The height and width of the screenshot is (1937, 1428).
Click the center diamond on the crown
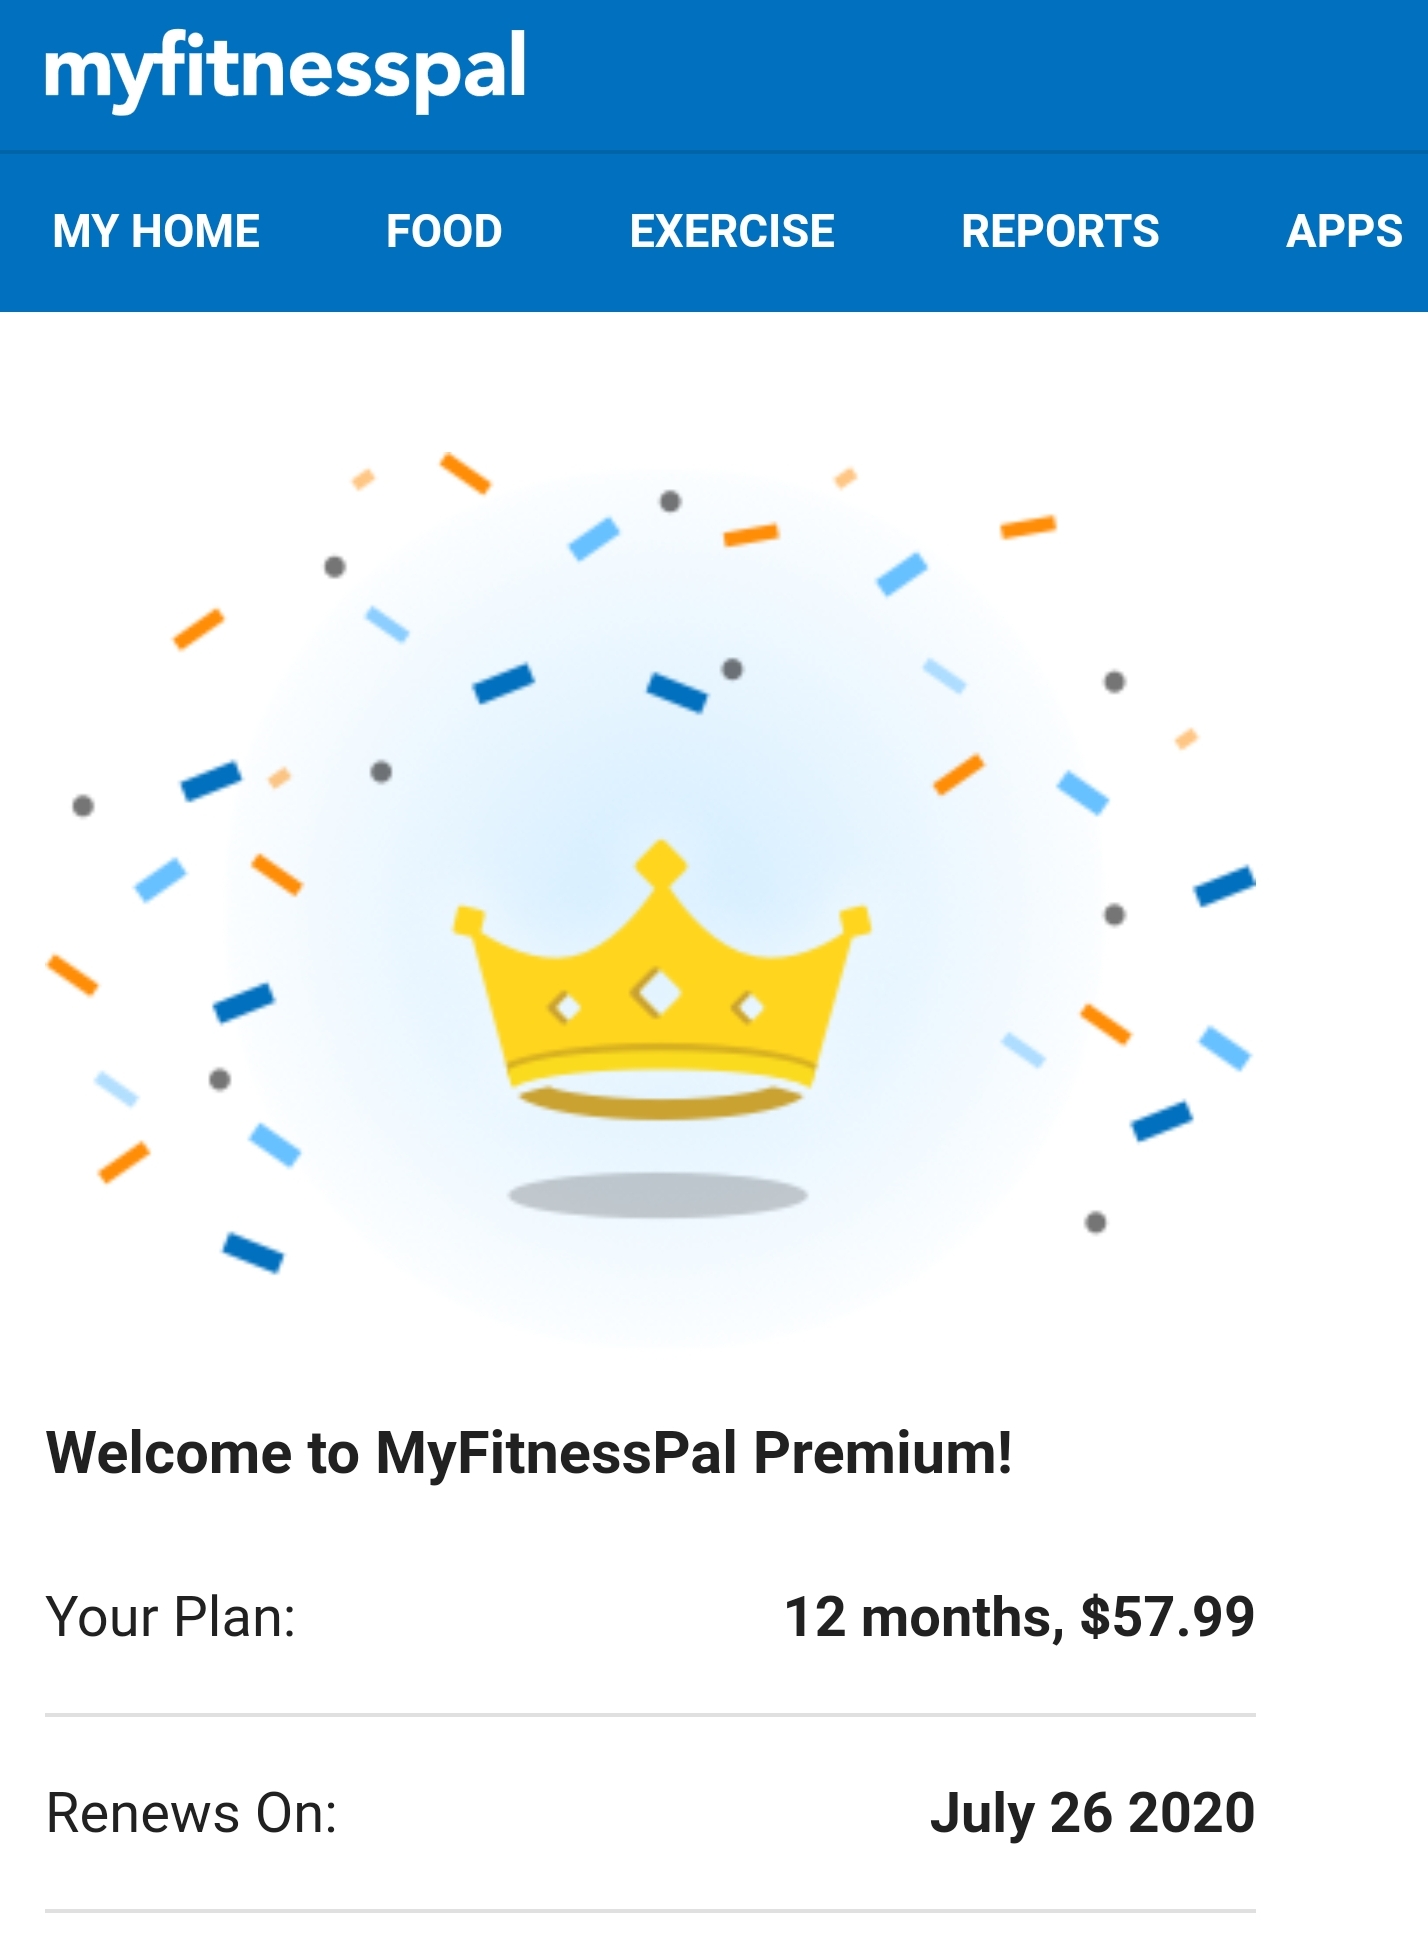(657, 993)
